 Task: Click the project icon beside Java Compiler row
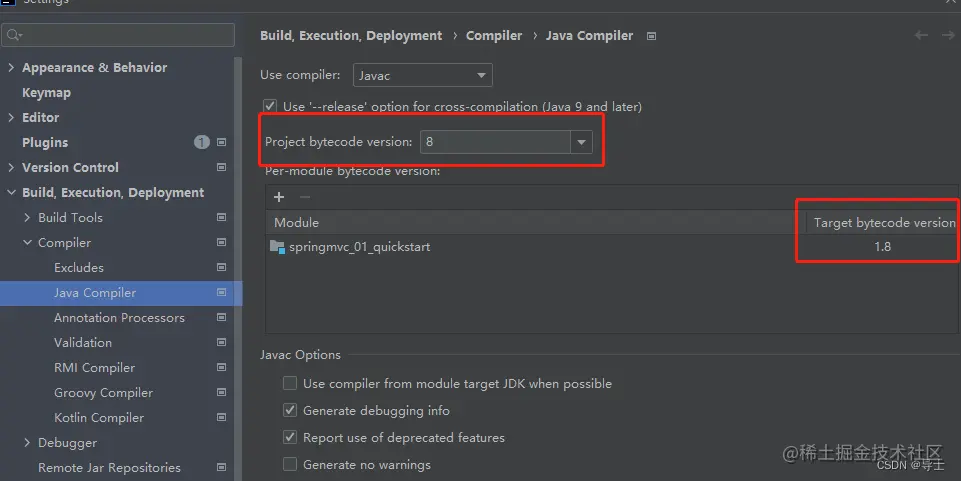[221, 292]
